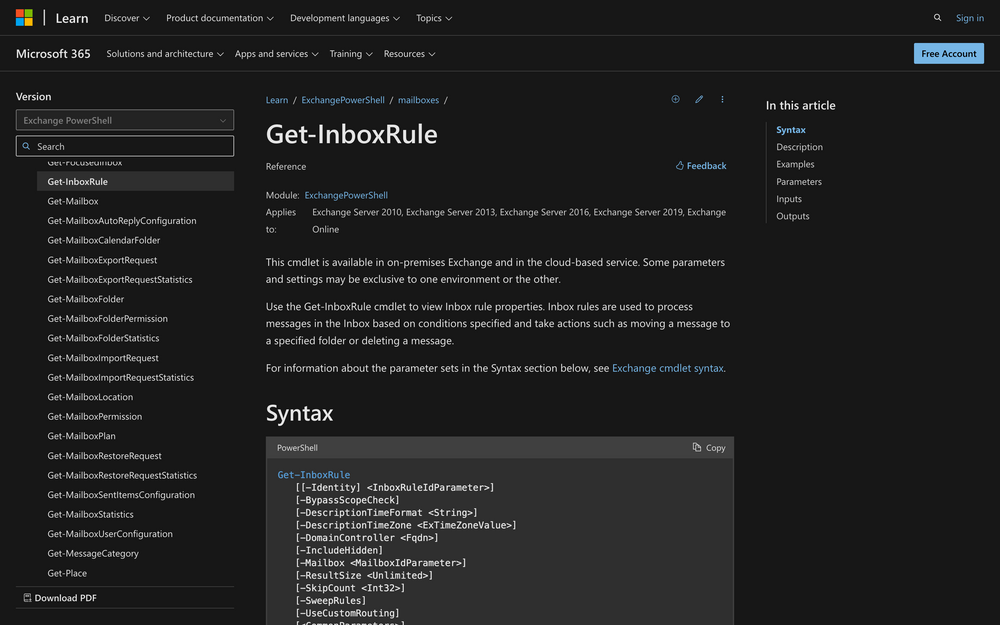Select Get-MailboxPermission in the sidebar
The width and height of the screenshot is (1000, 625).
[x=95, y=417]
